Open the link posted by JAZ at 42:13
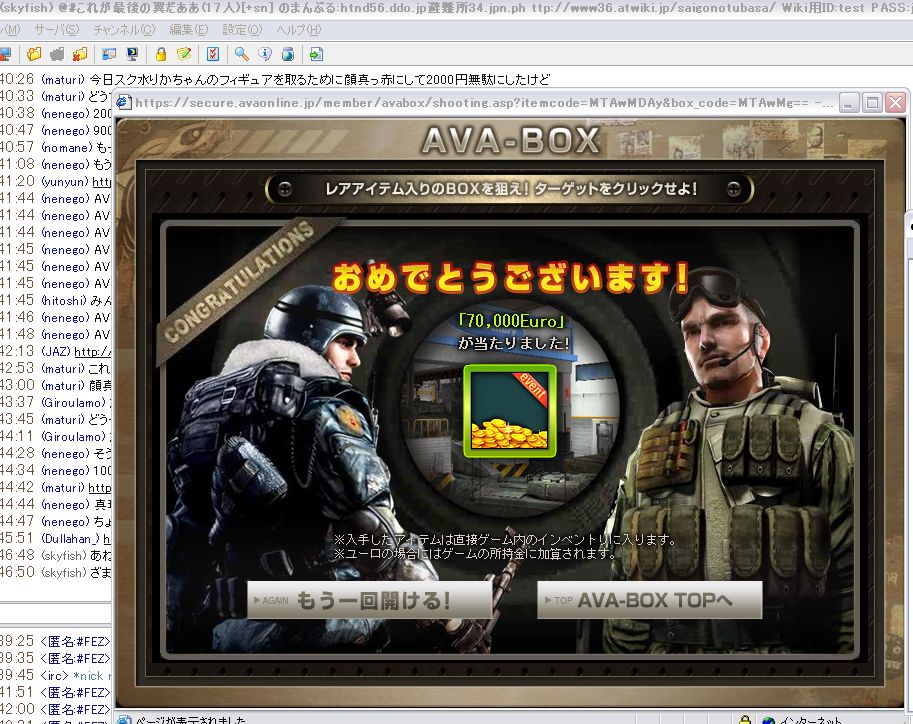This screenshot has height=724, width=913. [93, 352]
